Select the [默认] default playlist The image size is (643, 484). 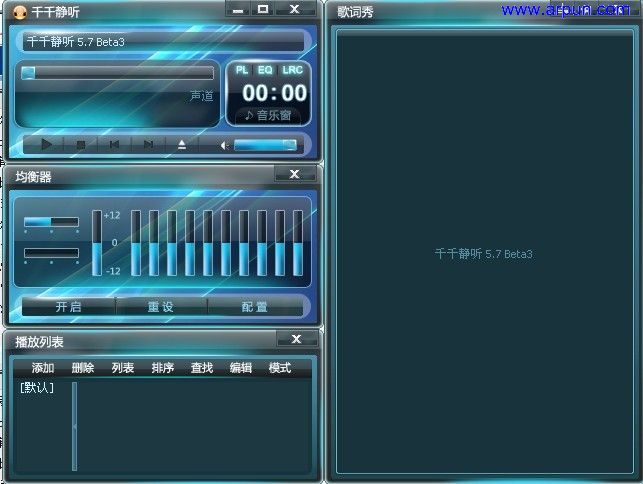tap(37, 388)
